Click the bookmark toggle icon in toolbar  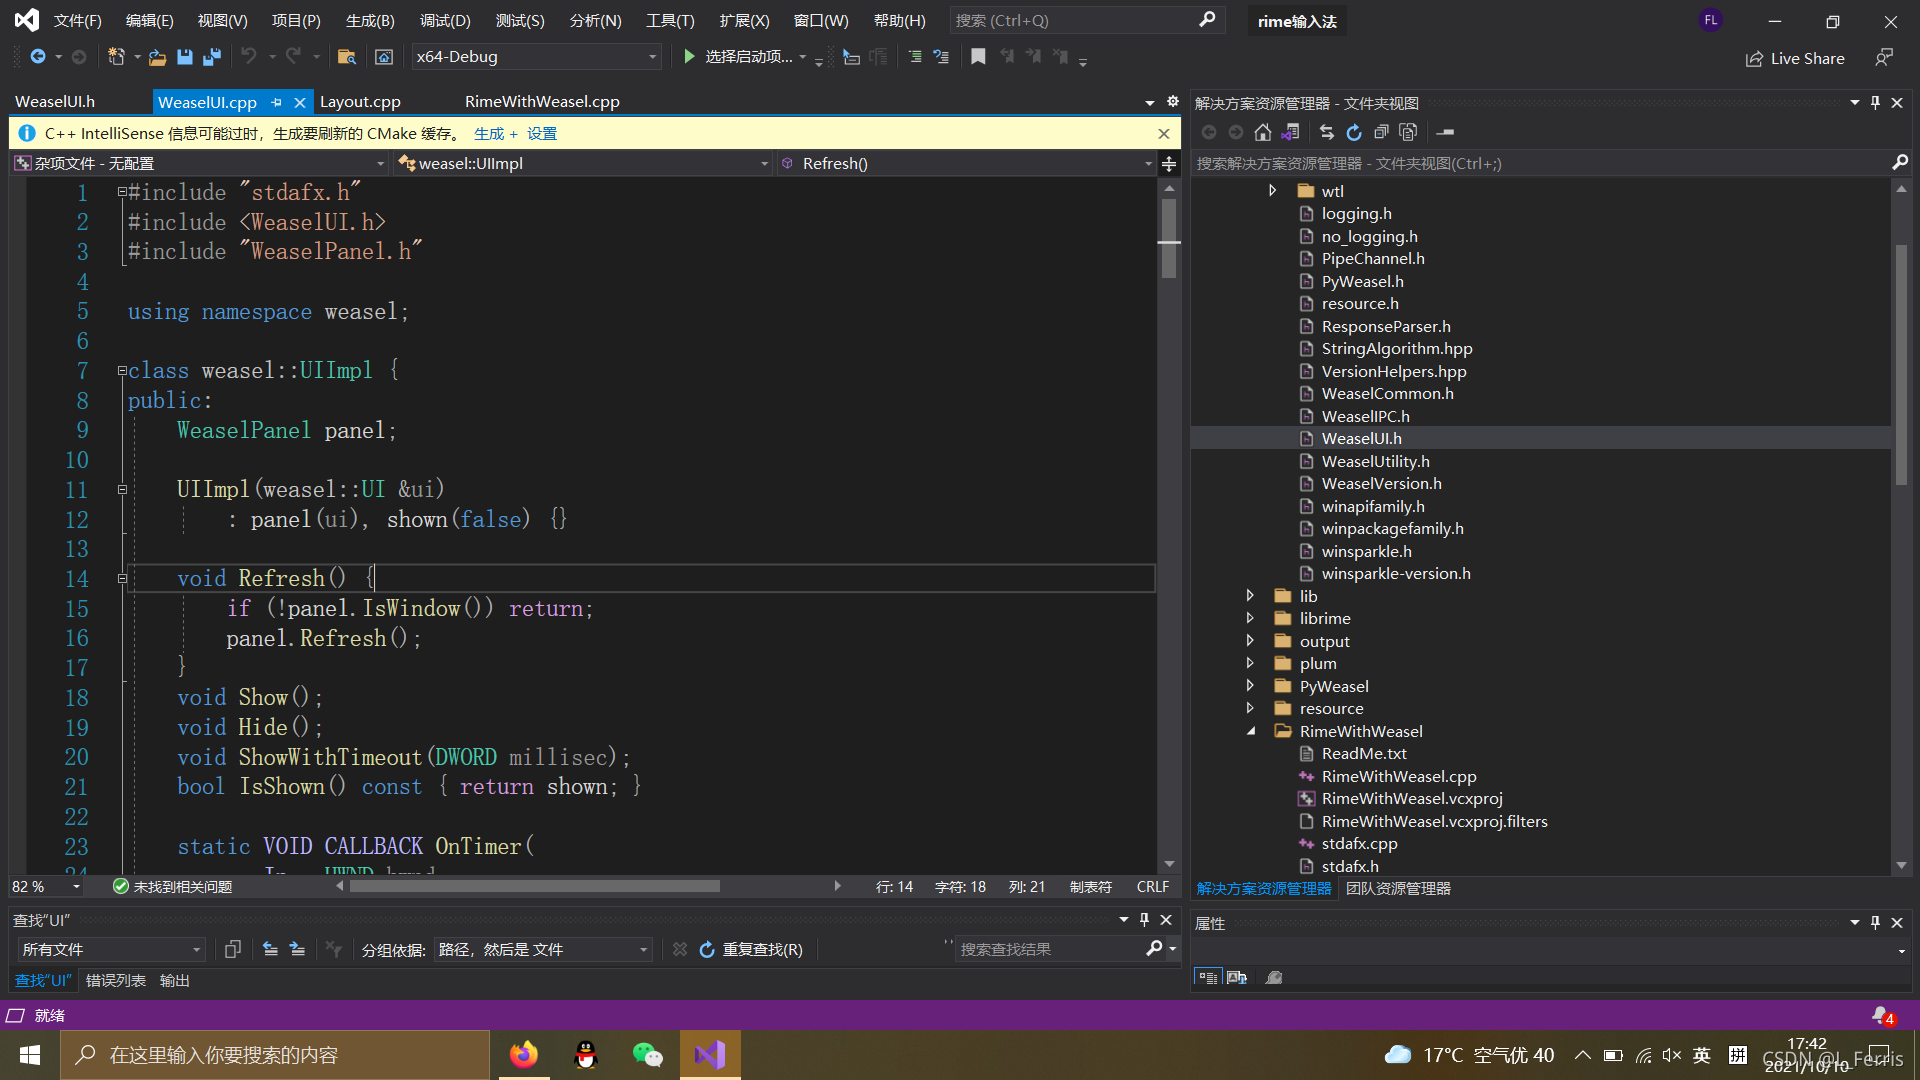point(978,57)
